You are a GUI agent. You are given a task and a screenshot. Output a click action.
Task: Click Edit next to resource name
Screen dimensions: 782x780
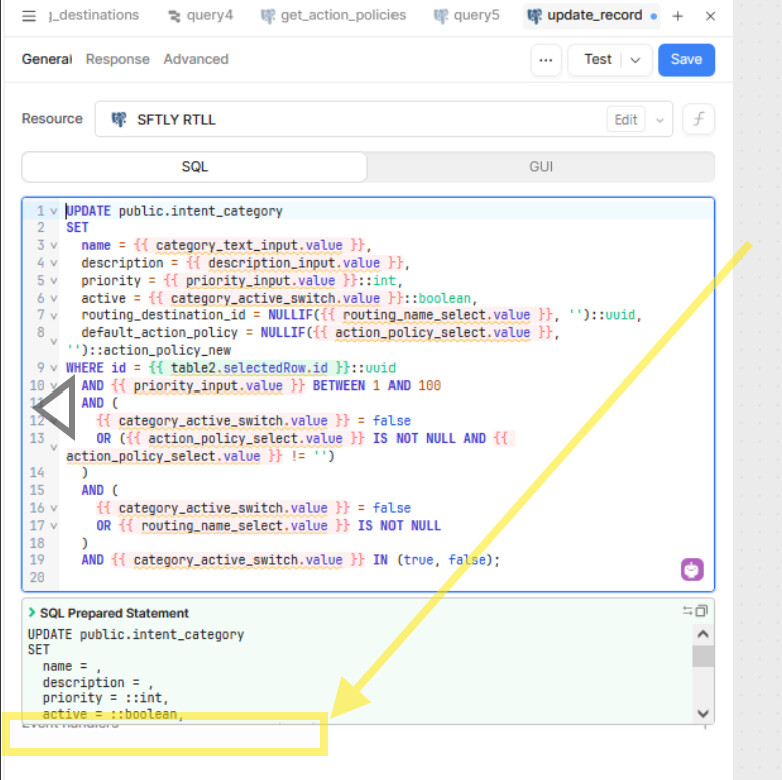626,120
